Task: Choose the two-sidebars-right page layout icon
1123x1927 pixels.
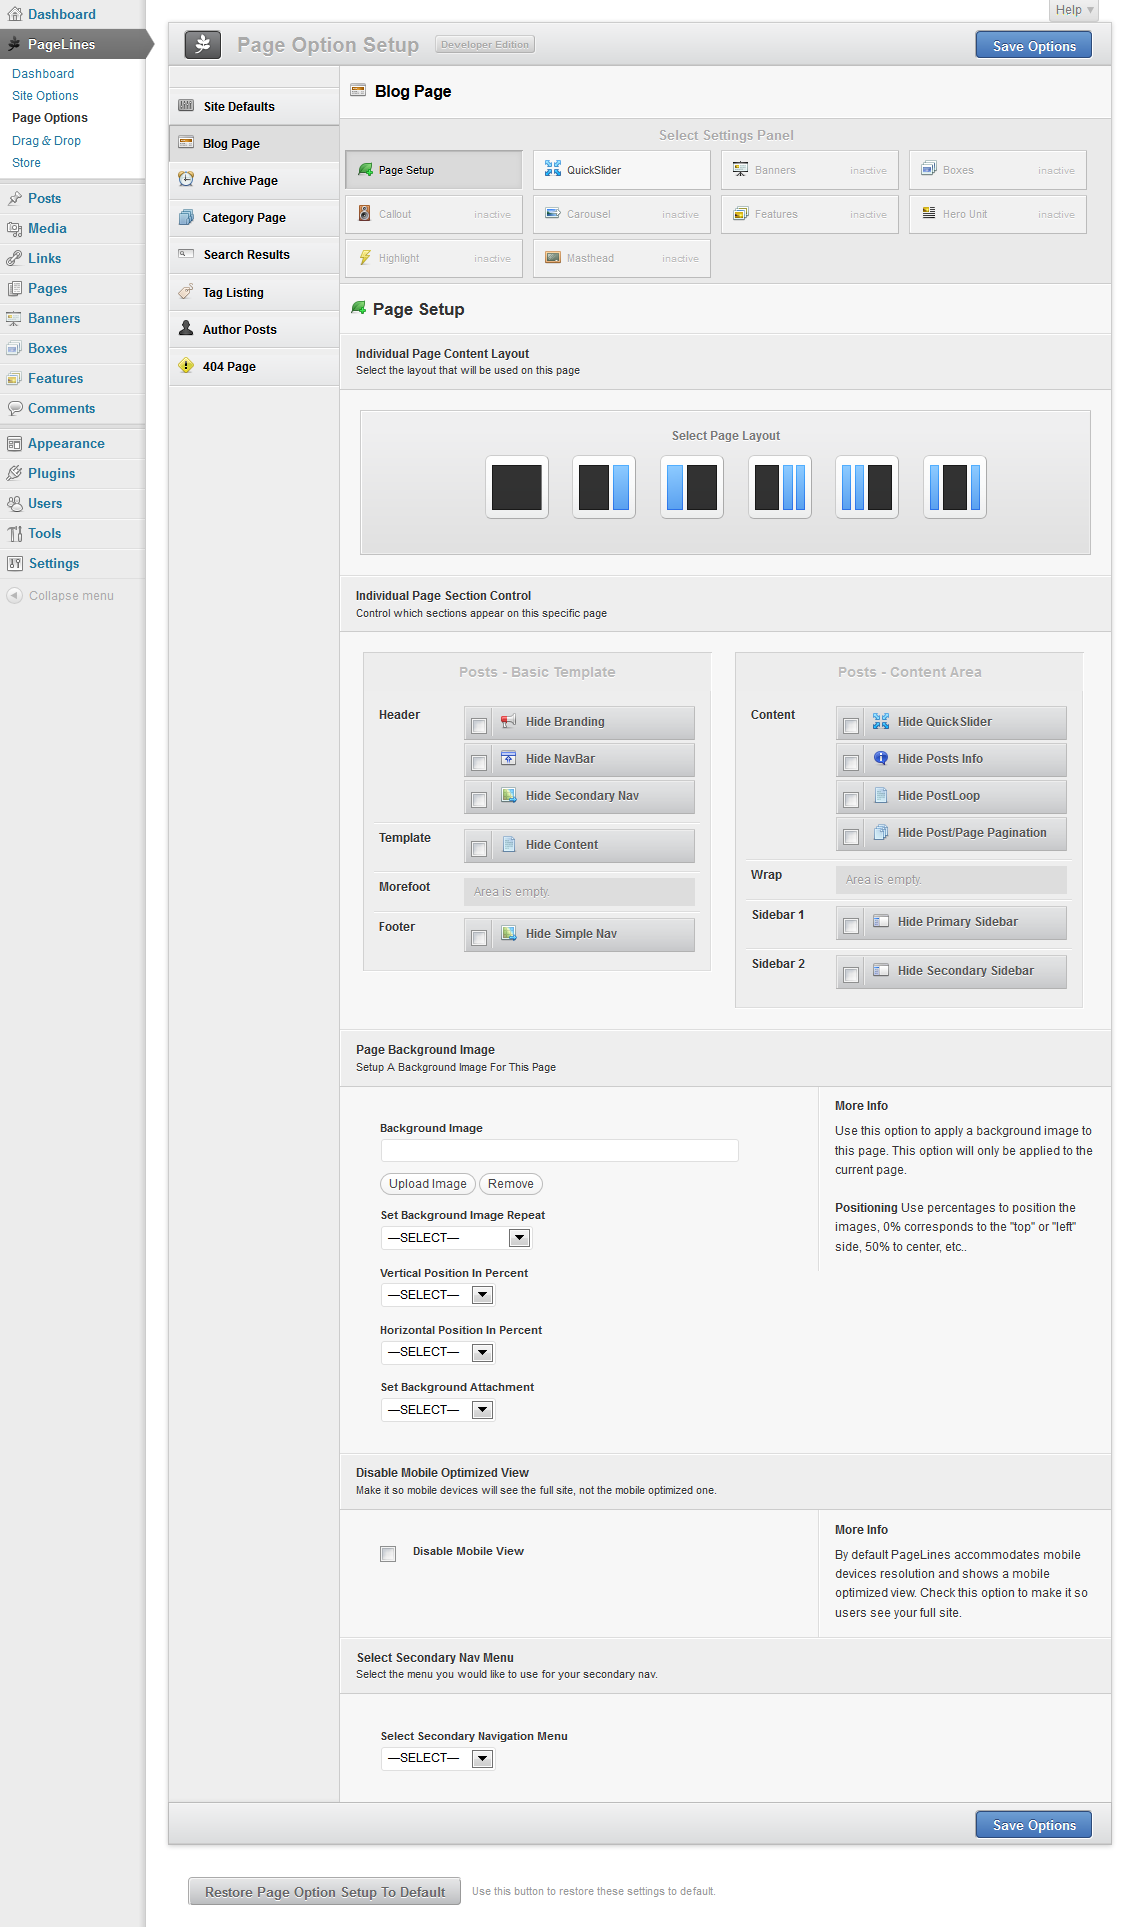Action: coord(780,487)
